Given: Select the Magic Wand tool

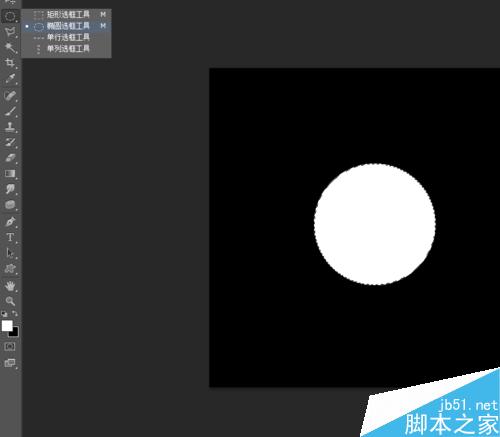Looking at the screenshot, I should (10, 47).
